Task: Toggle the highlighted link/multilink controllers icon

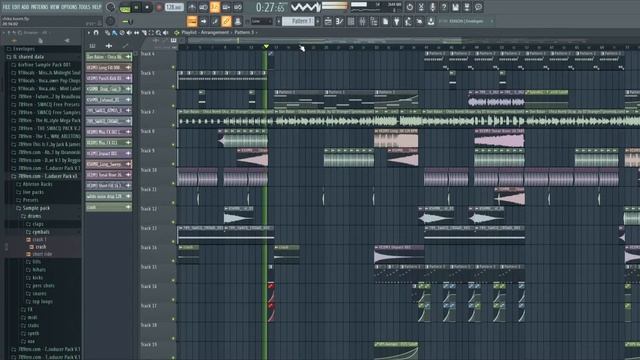Action: [x=226, y=21]
